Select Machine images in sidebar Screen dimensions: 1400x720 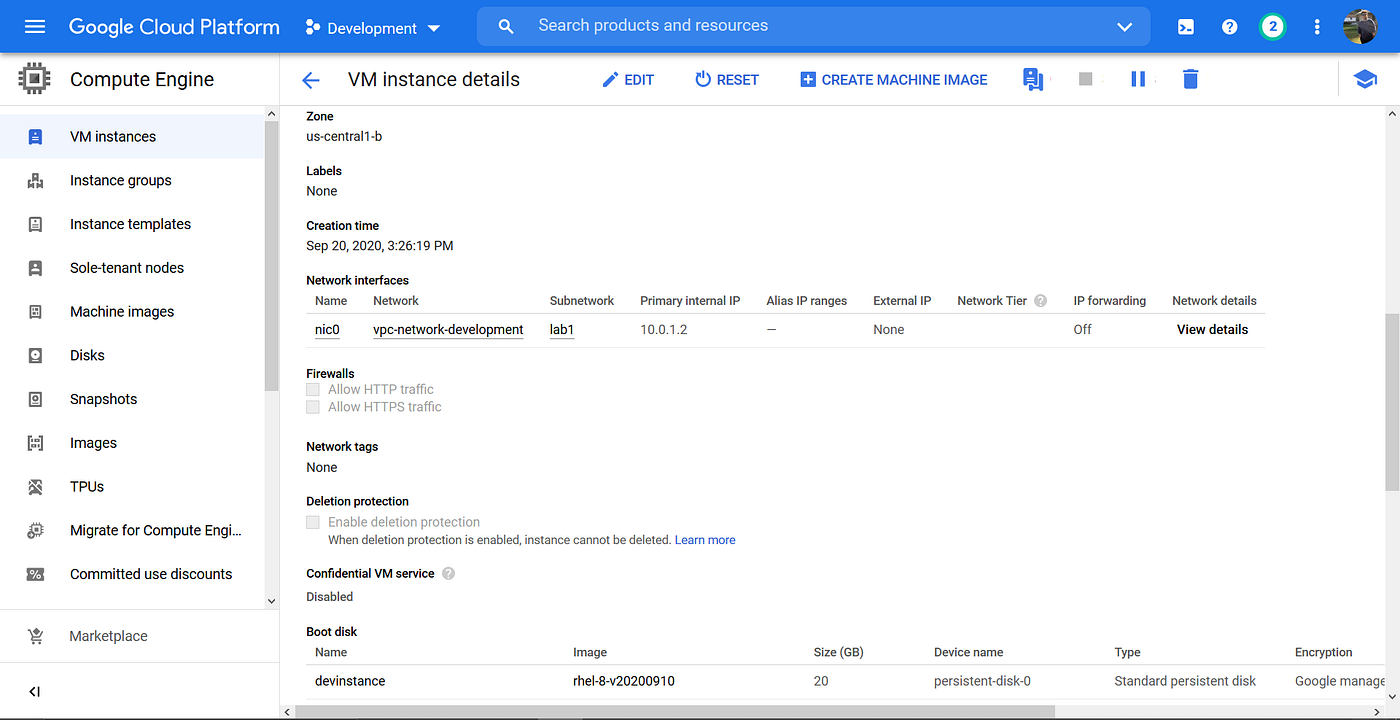132,312
